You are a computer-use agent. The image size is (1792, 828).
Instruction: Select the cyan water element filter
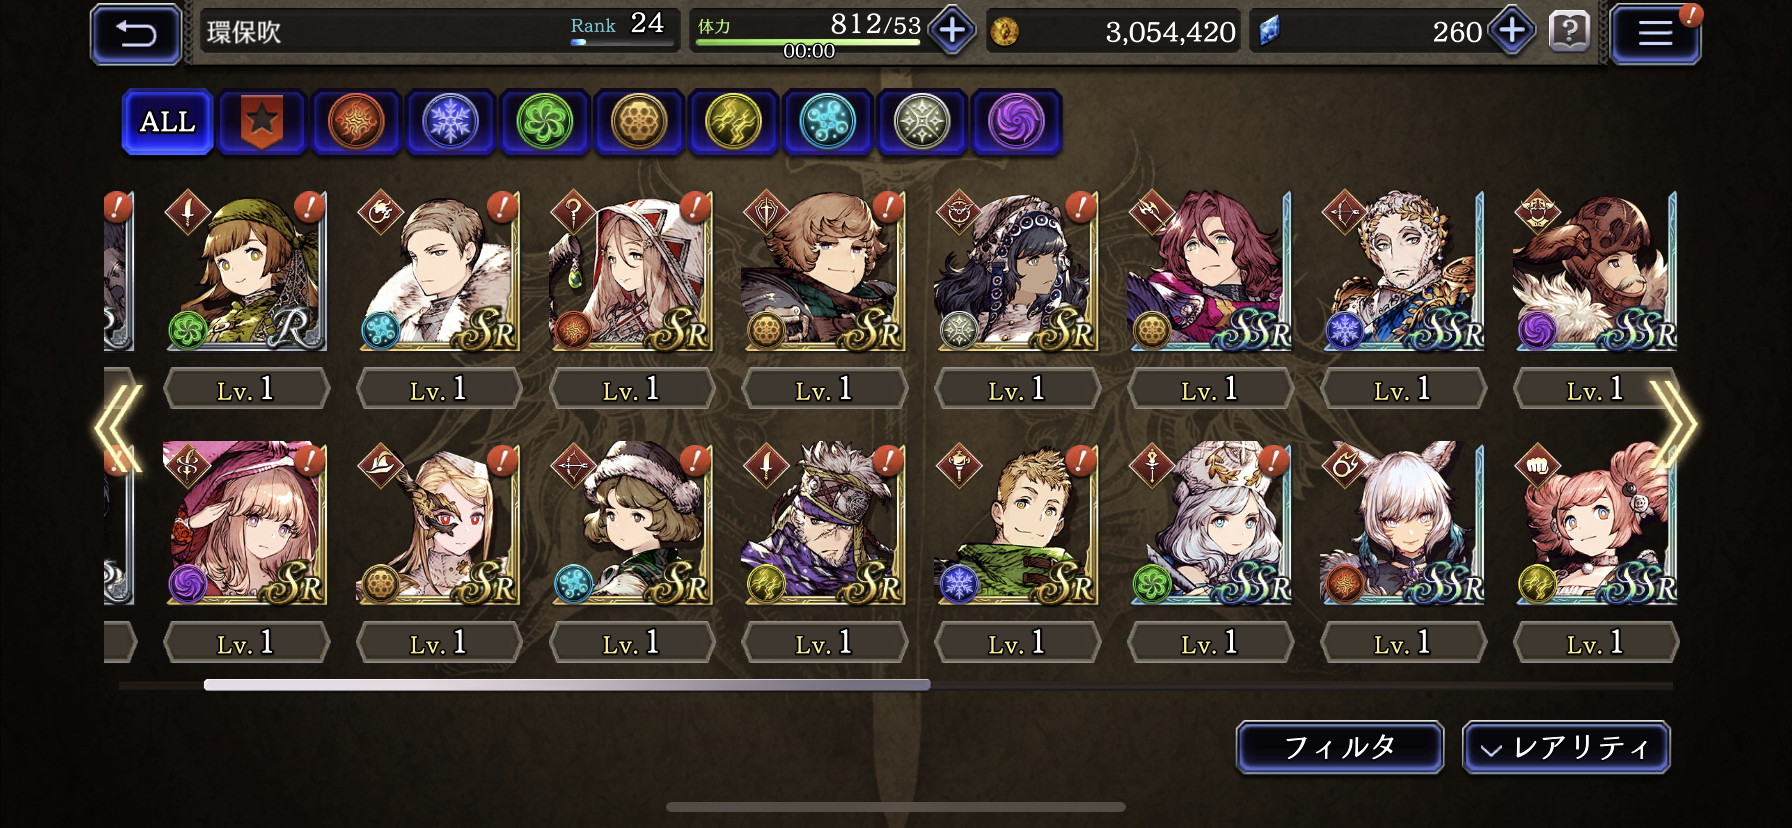pyautogui.click(x=827, y=122)
